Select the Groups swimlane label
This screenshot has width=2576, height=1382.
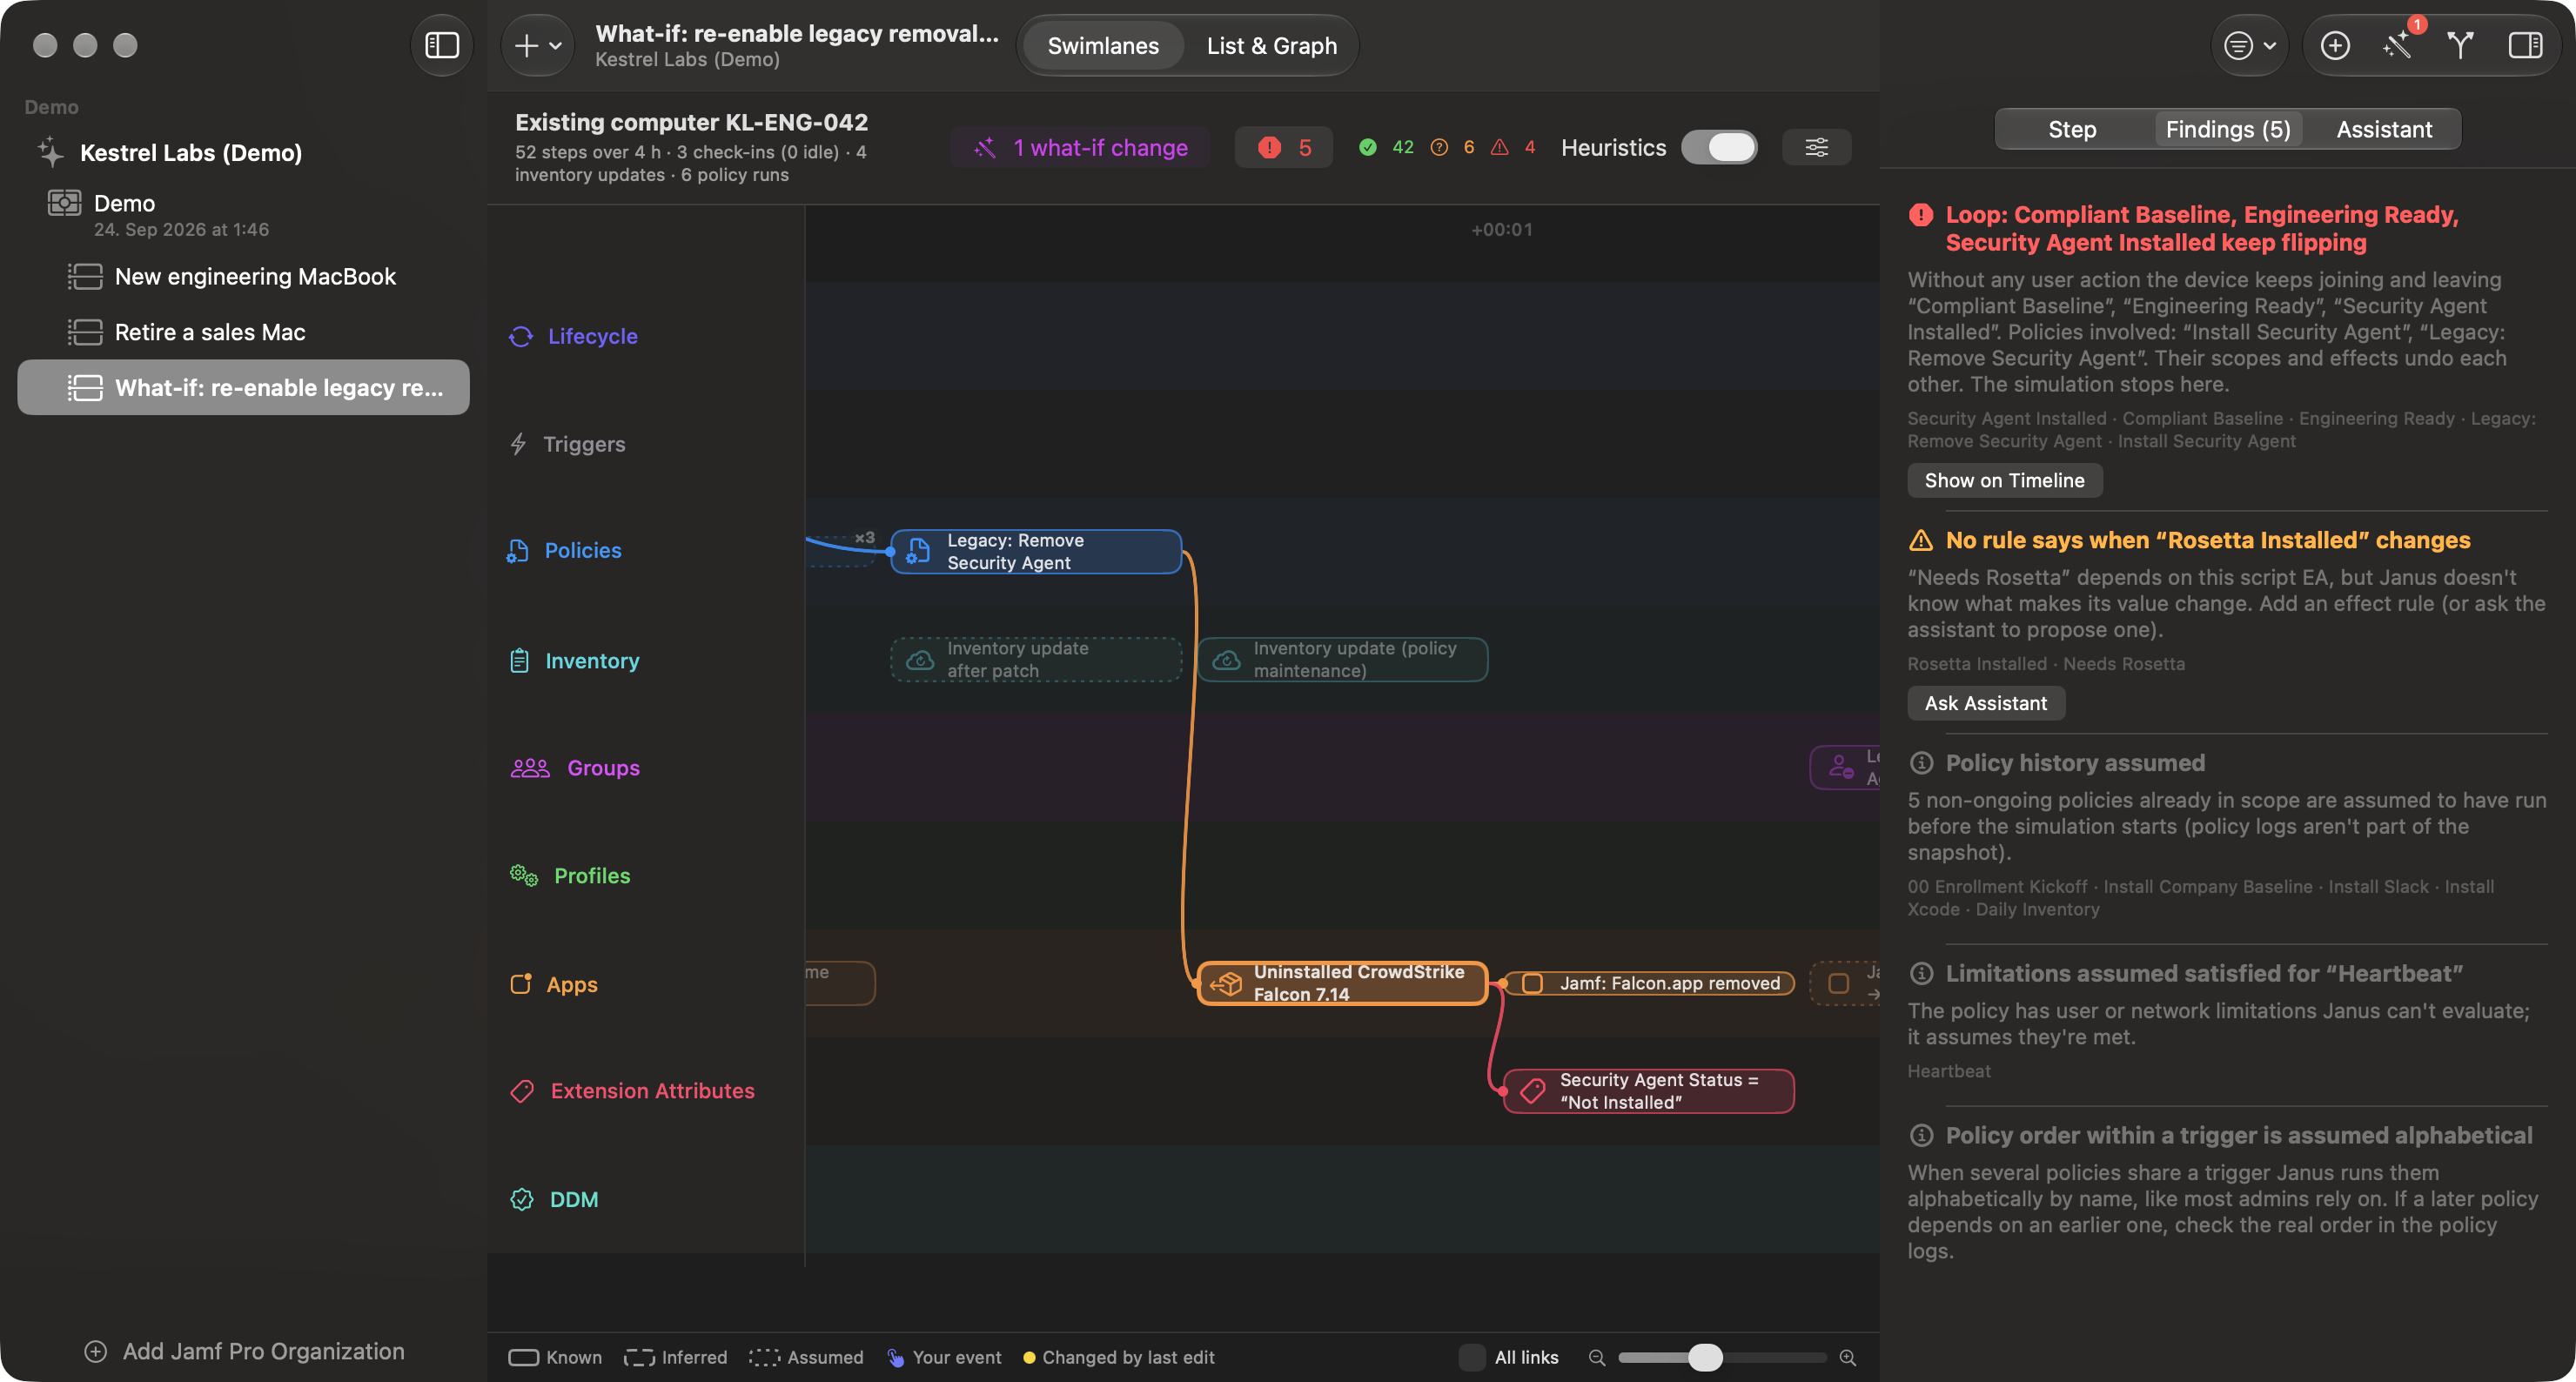pyautogui.click(x=575, y=768)
